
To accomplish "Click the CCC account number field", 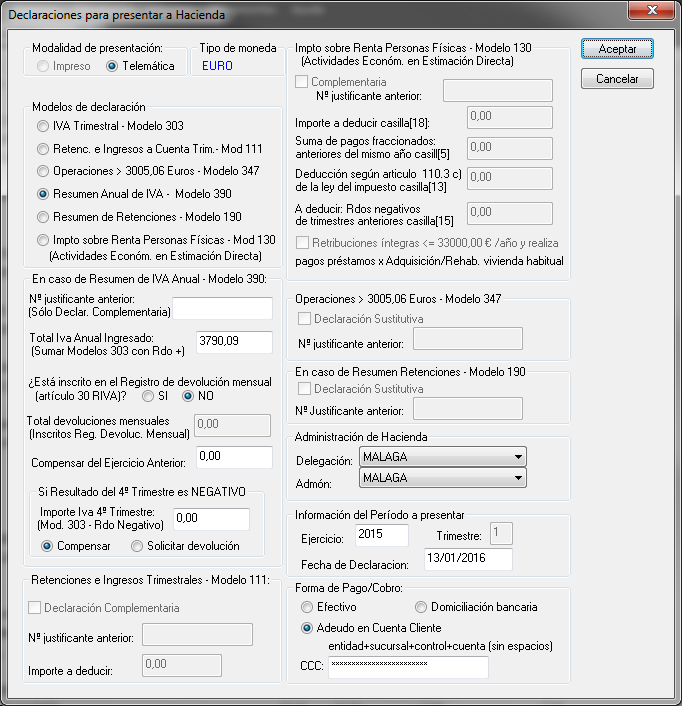I will point(408,667).
